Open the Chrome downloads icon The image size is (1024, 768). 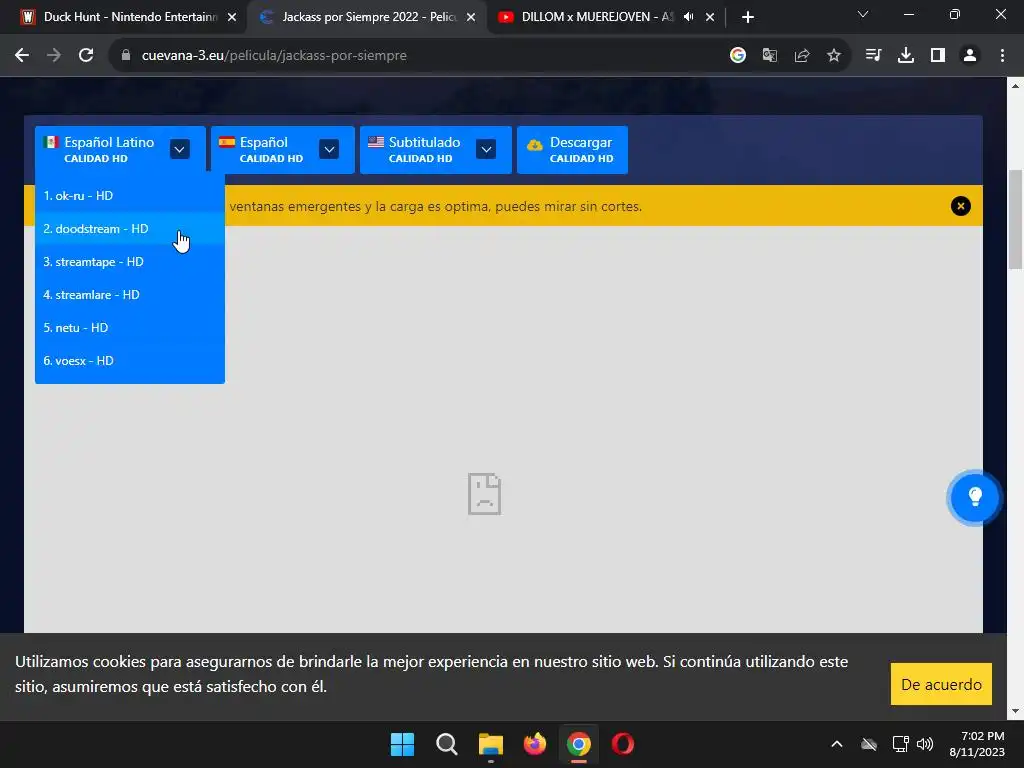click(x=906, y=56)
